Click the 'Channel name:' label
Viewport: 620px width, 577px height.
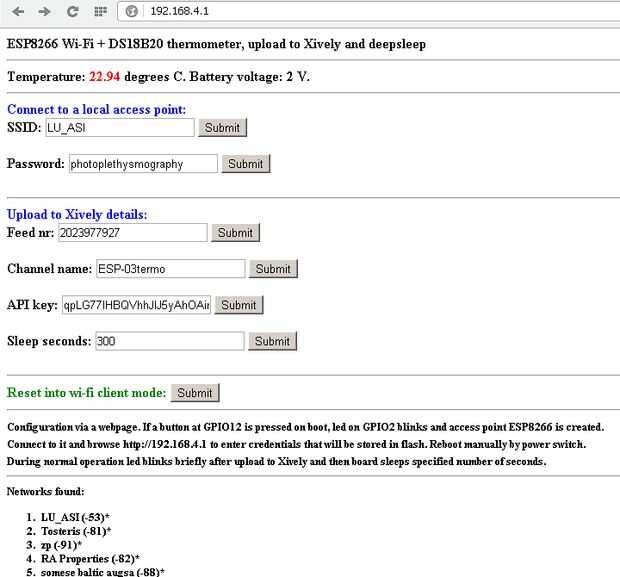point(49,269)
